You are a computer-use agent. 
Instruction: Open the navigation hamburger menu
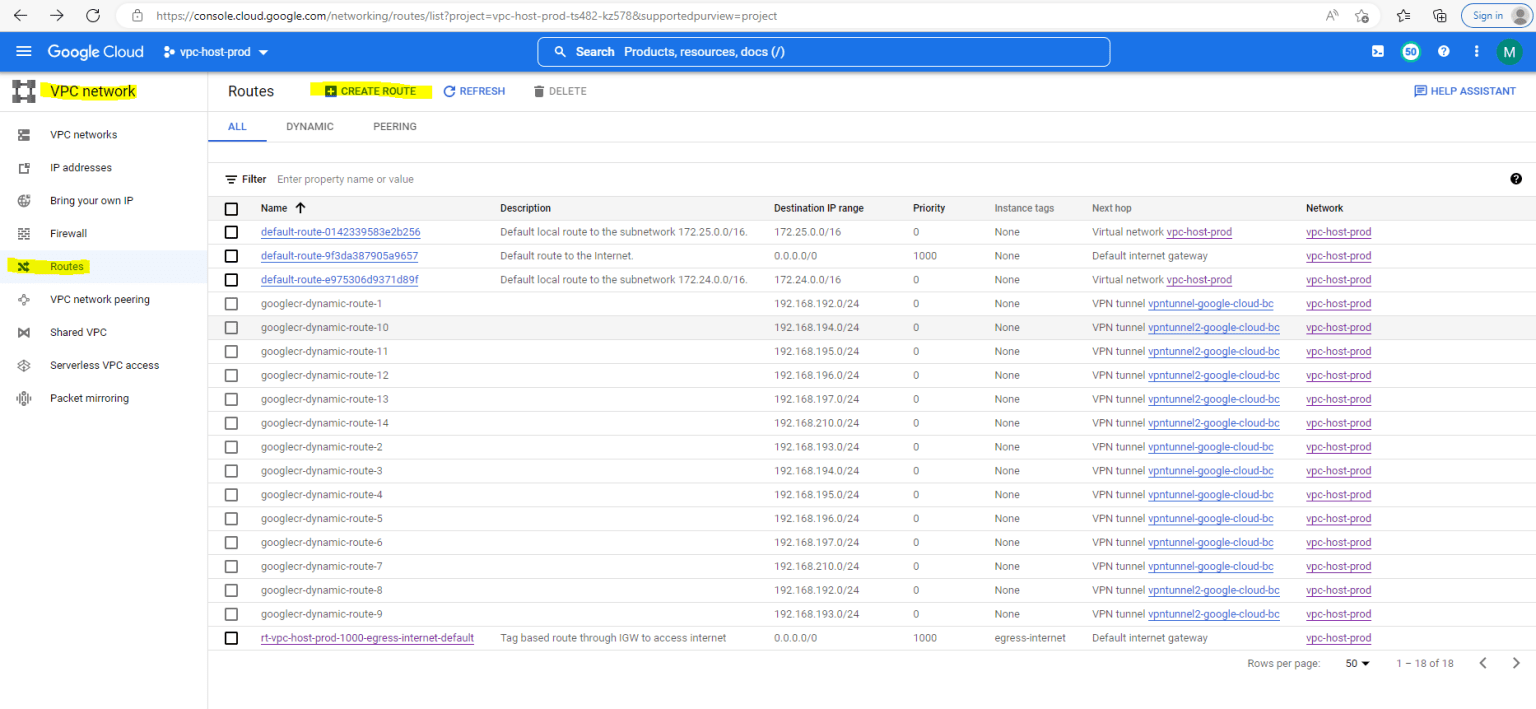(x=24, y=51)
